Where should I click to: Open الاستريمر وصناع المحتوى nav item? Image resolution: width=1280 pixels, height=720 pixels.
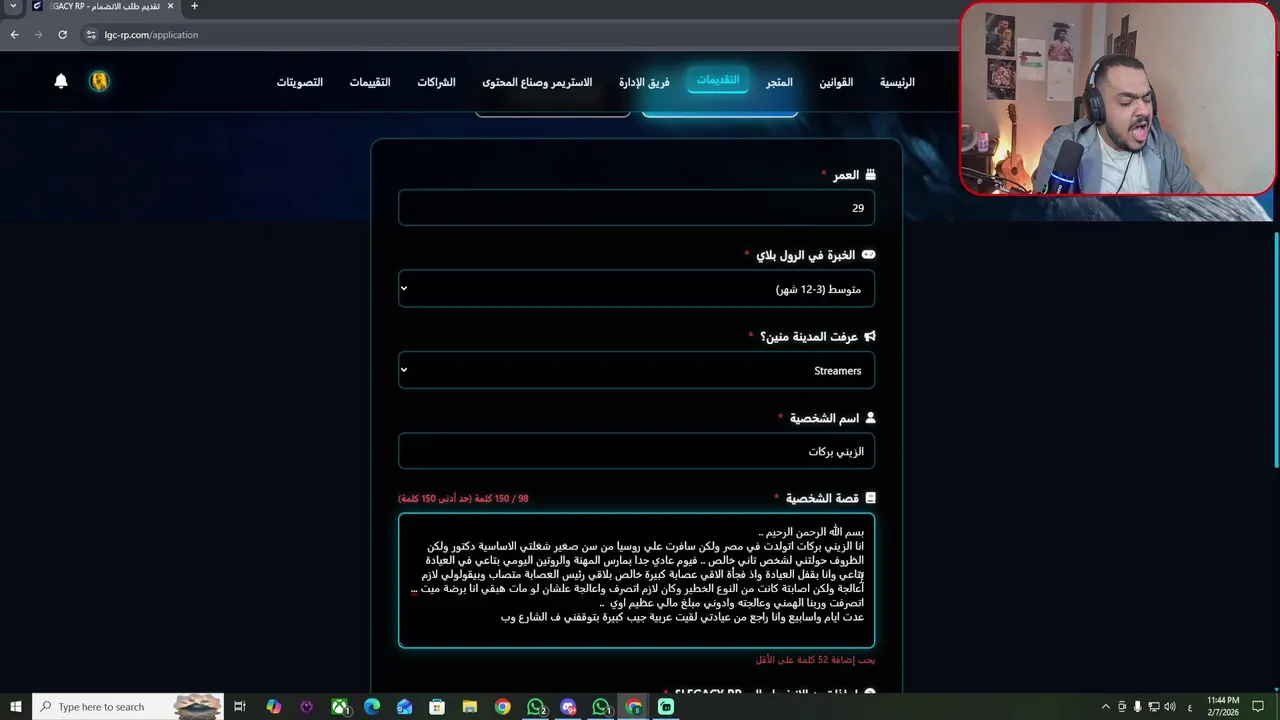click(537, 82)
